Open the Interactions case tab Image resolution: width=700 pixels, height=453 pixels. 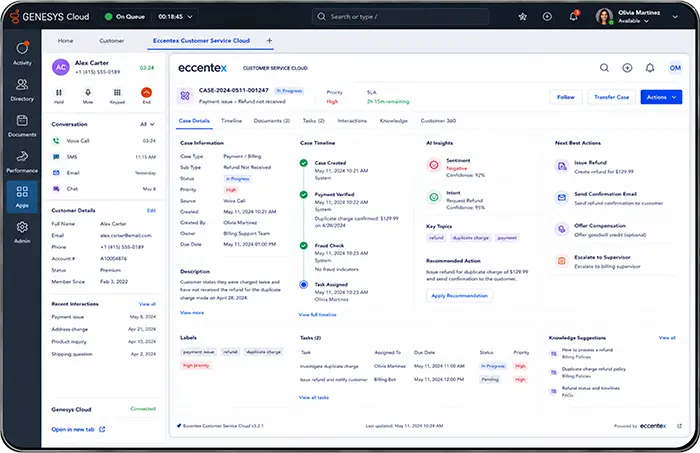[352, 121]
